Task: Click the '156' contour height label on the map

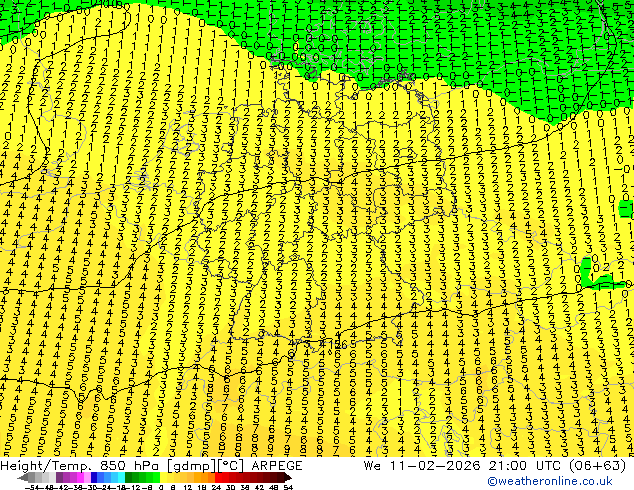Action: tap(337, 345)
